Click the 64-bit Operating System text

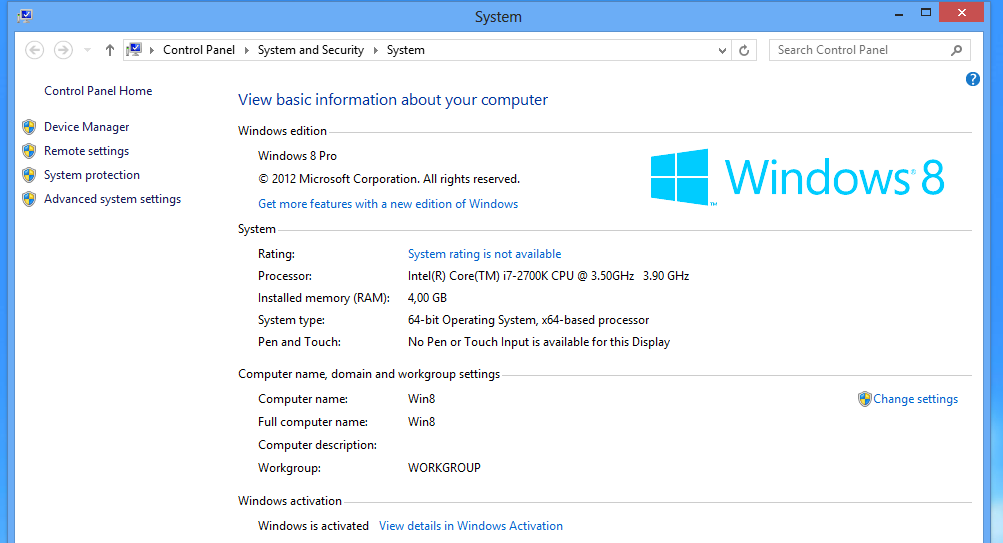(x=528, y=320)
